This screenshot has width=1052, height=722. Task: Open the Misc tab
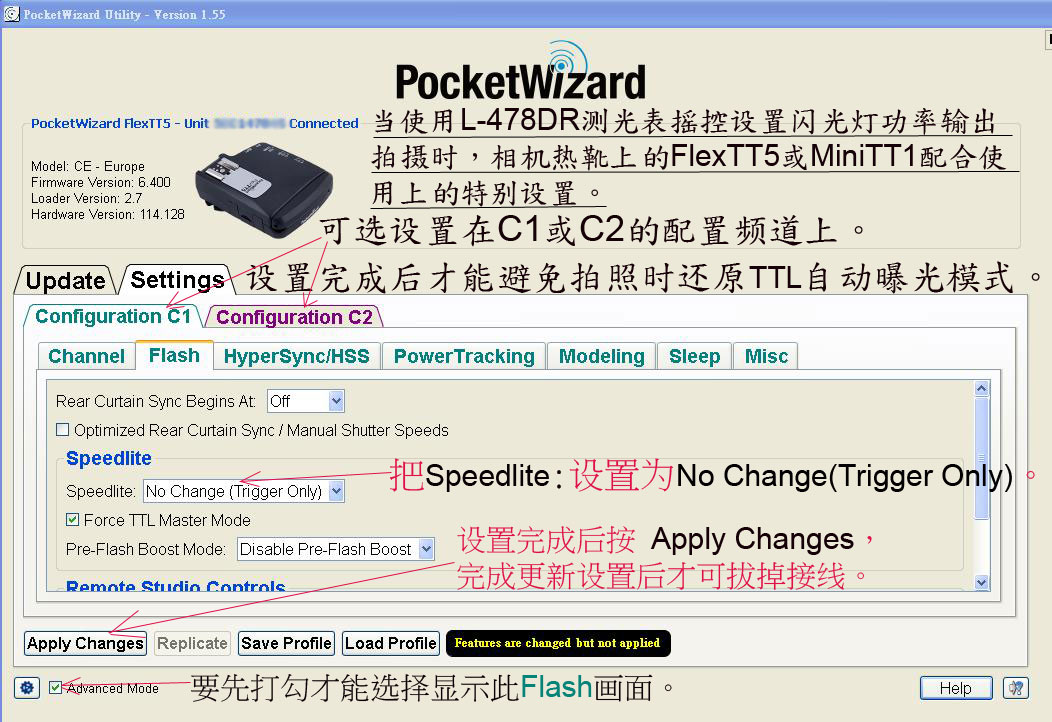pos(766,356)
